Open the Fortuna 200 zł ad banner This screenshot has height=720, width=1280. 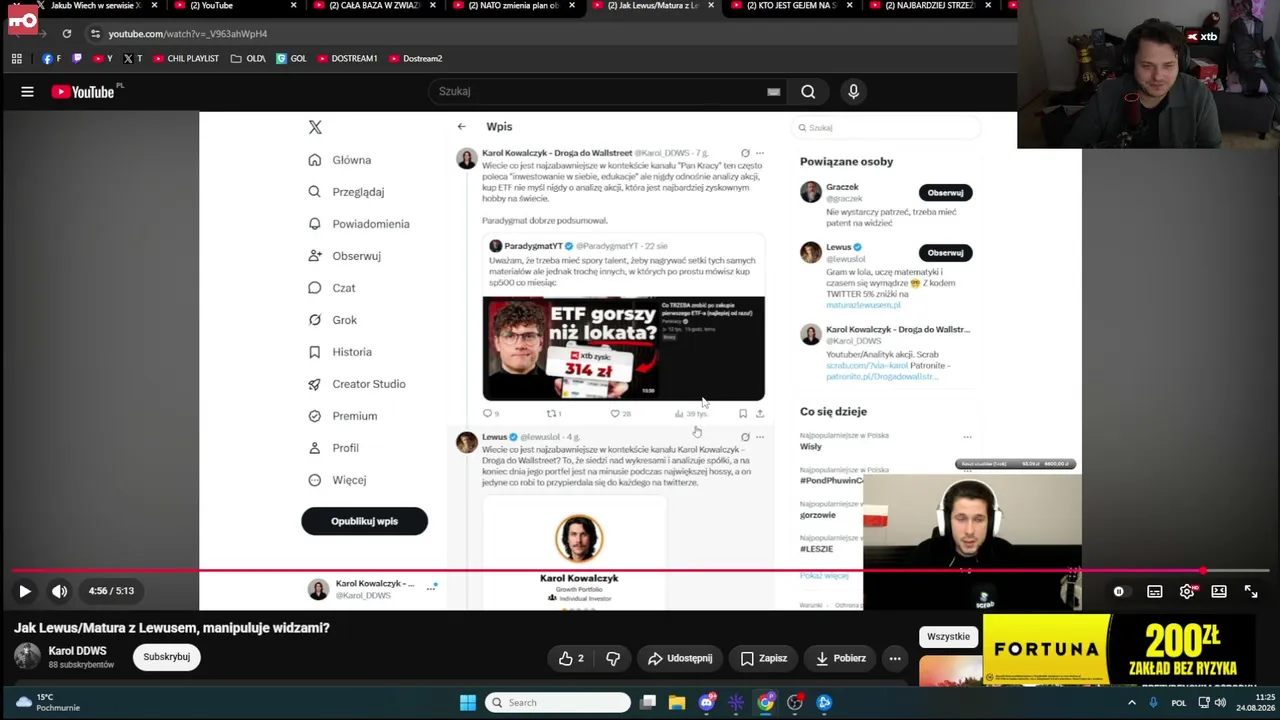(x=1119, y=650)
